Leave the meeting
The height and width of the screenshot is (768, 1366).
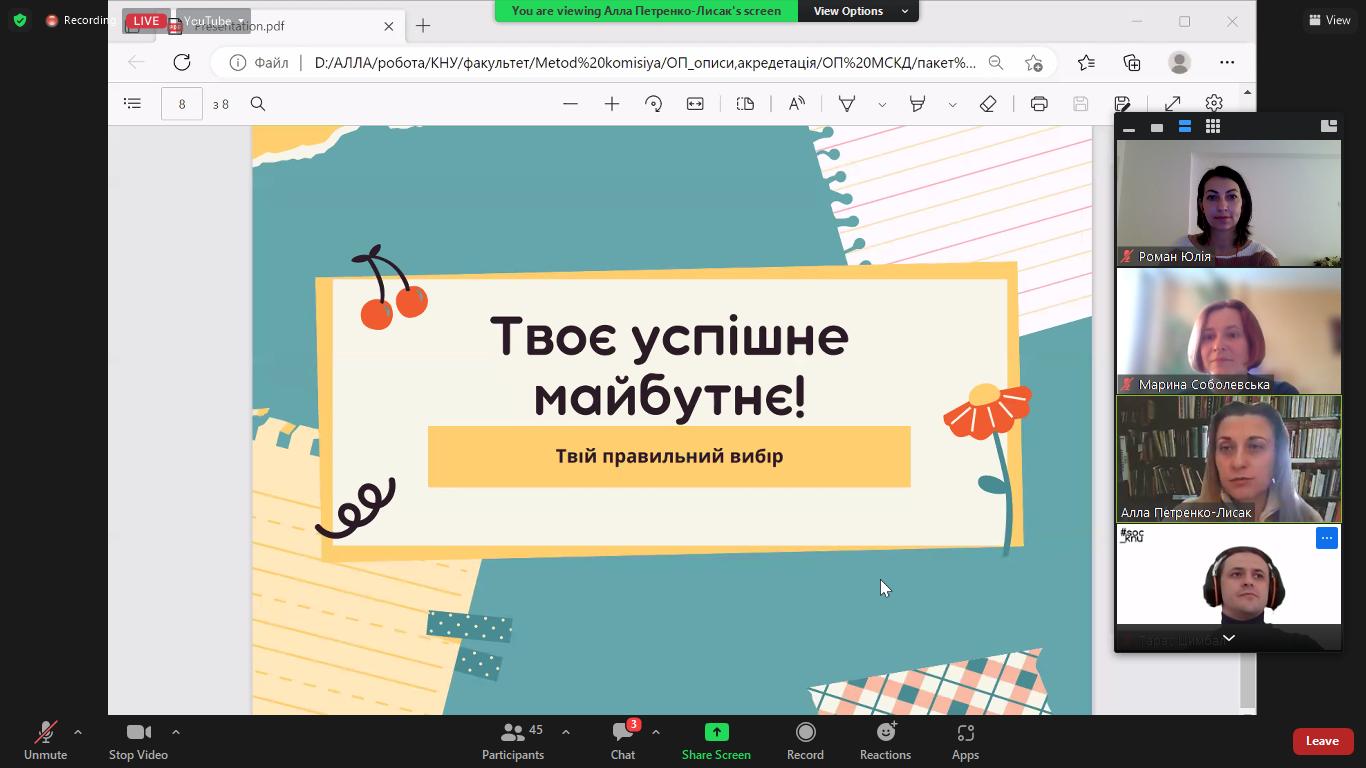tap(1322, 741)
